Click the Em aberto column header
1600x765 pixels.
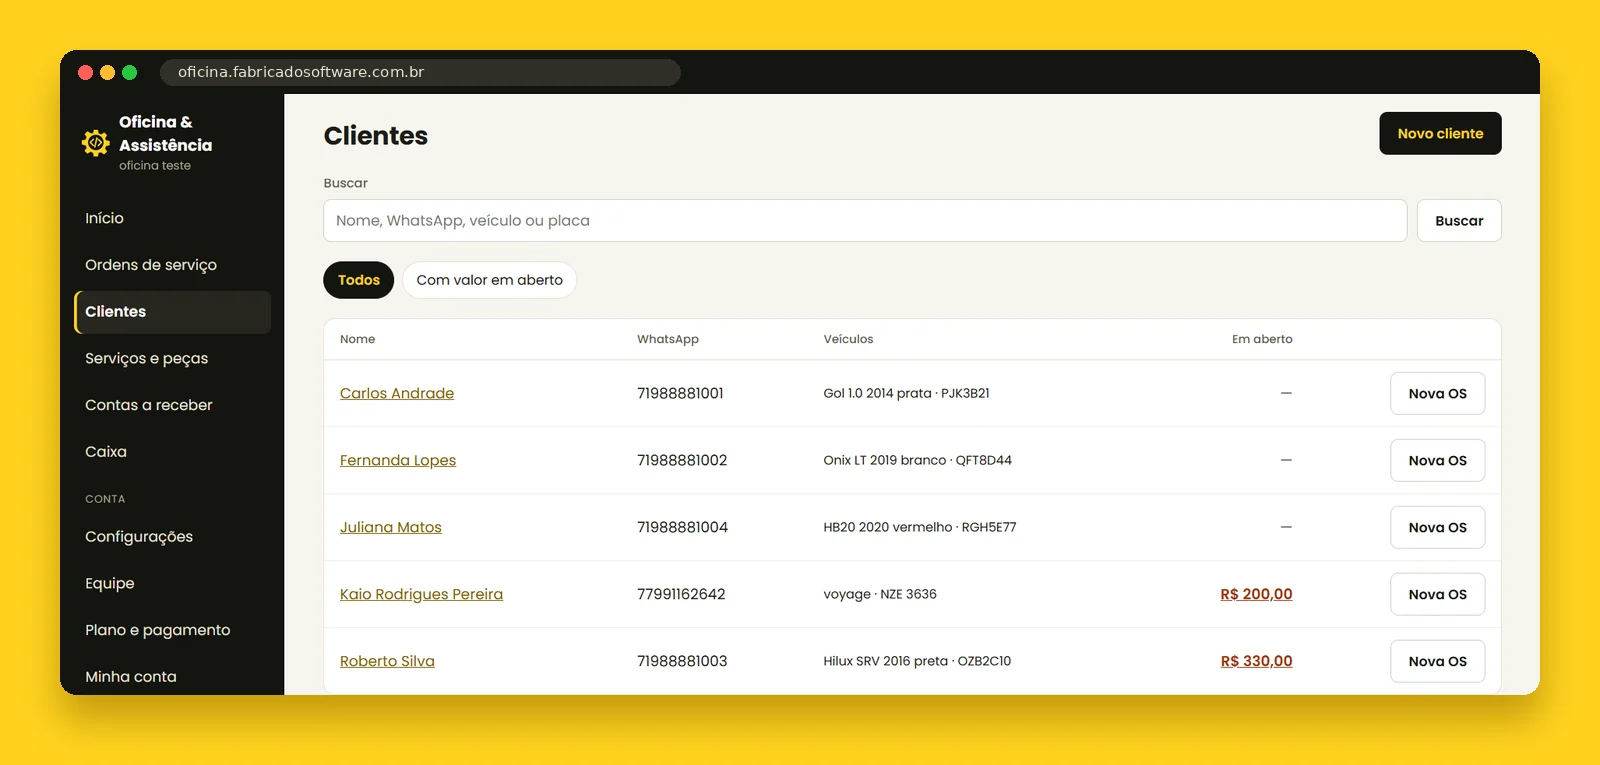[1262, 339]
